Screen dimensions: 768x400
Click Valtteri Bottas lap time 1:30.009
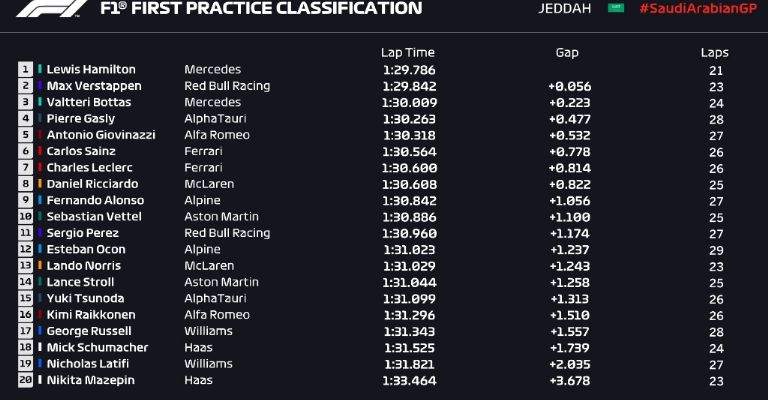pyautogui.click(x=408, y=102)
